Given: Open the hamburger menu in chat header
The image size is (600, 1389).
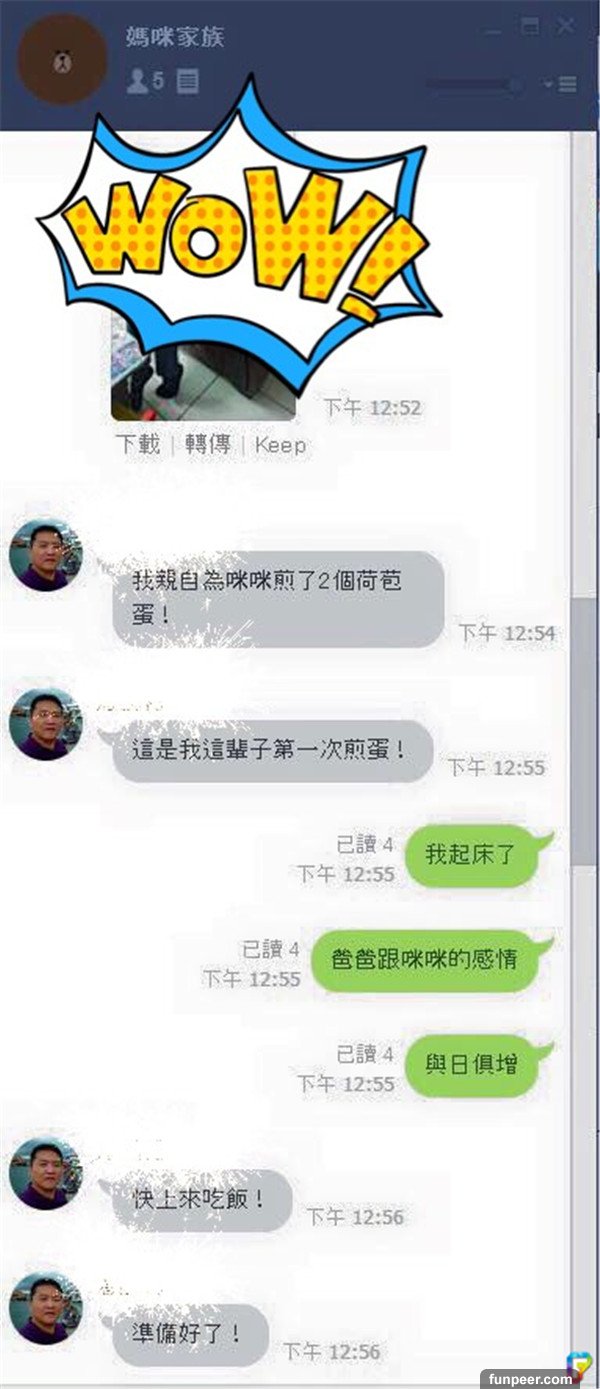Looking at the screenshot, I should (567, 85).
